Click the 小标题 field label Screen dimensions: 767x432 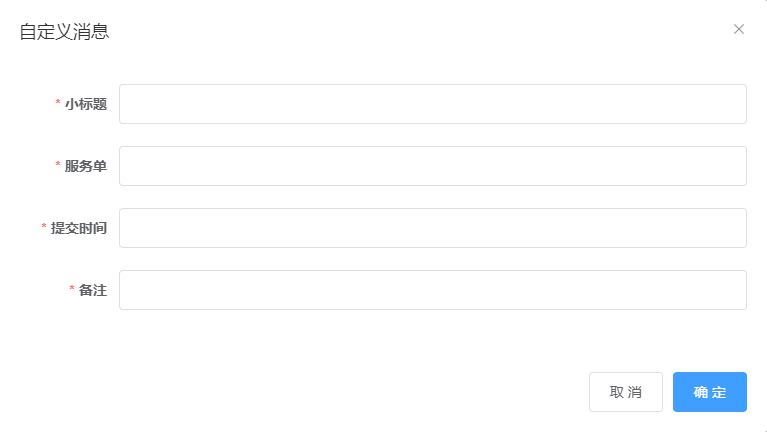point(86,104)
